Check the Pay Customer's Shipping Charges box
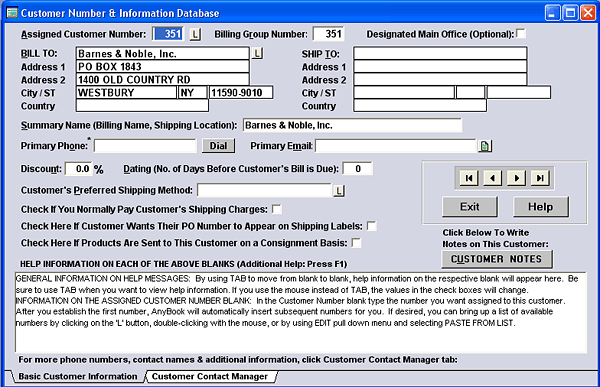Screen dimensions: 600x387 [x=277, y=209]
